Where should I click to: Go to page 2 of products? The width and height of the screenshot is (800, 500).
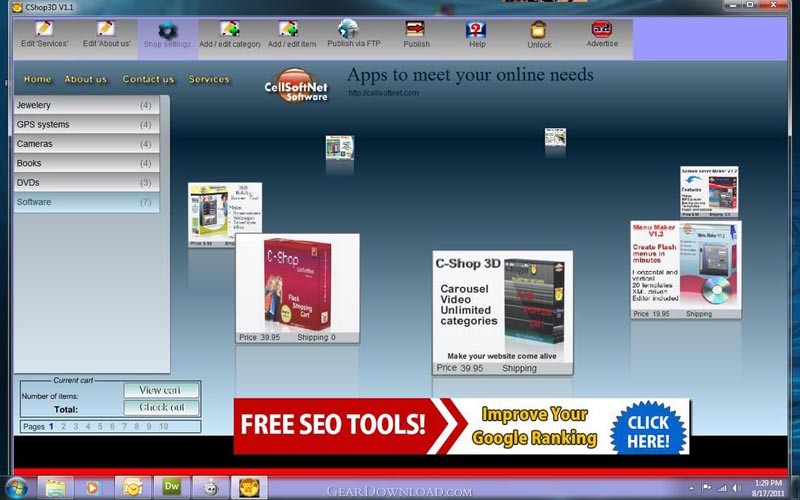click(63, 427)
